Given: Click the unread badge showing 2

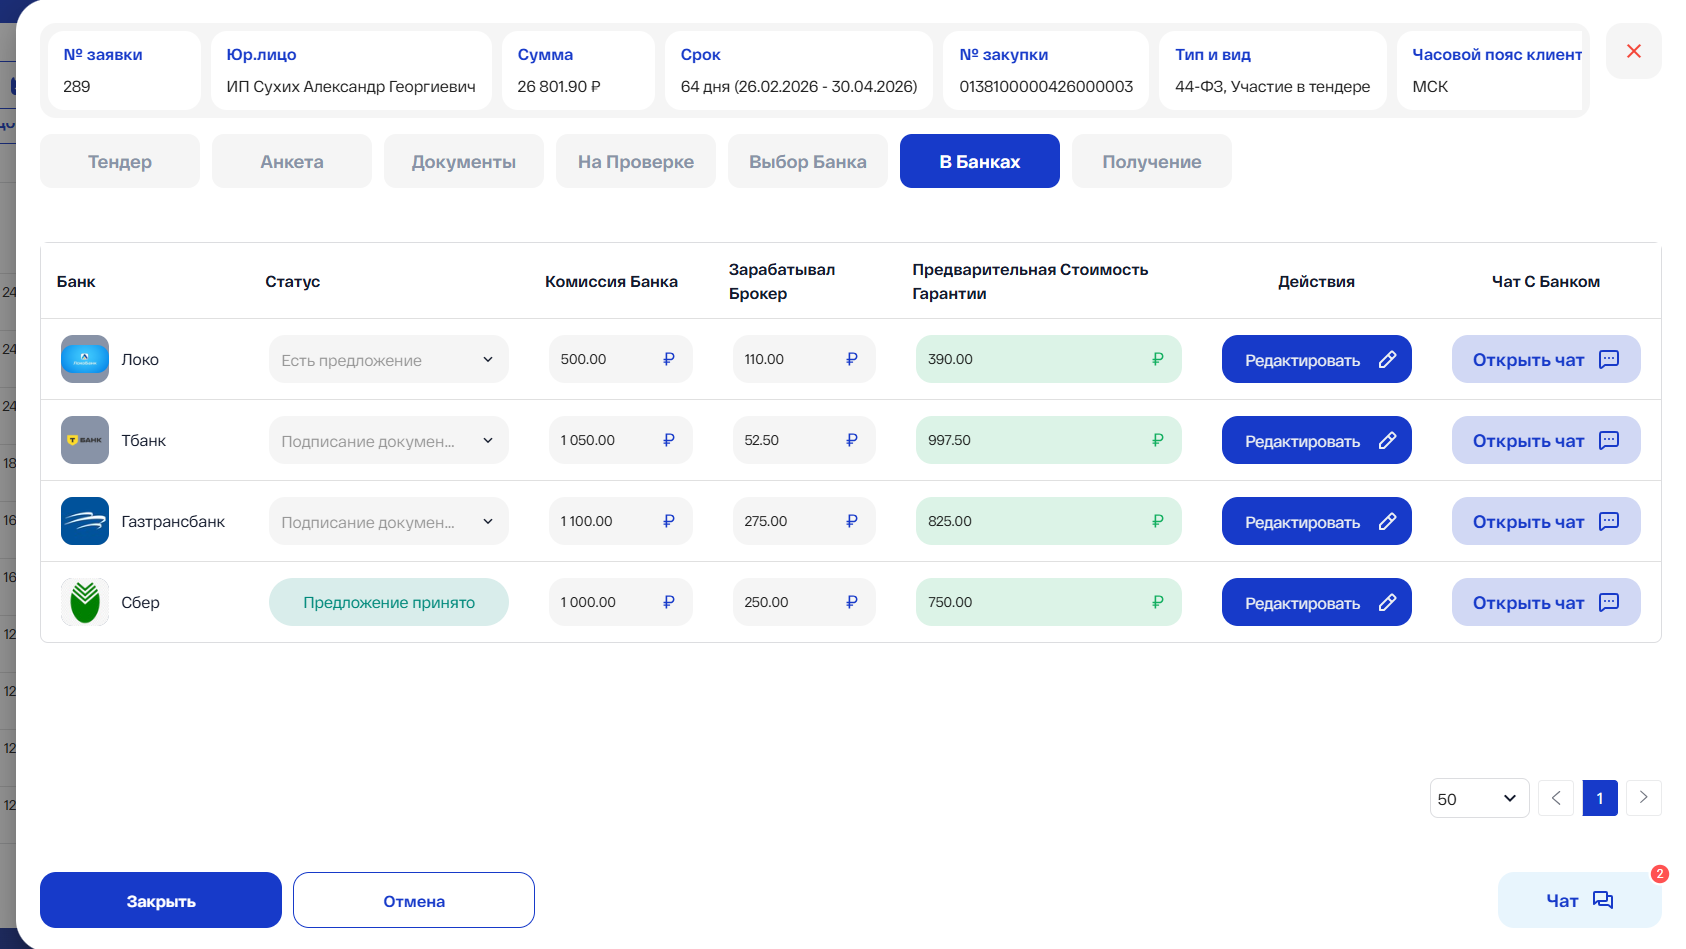Looking at the screenshot, I should 1660,874.
